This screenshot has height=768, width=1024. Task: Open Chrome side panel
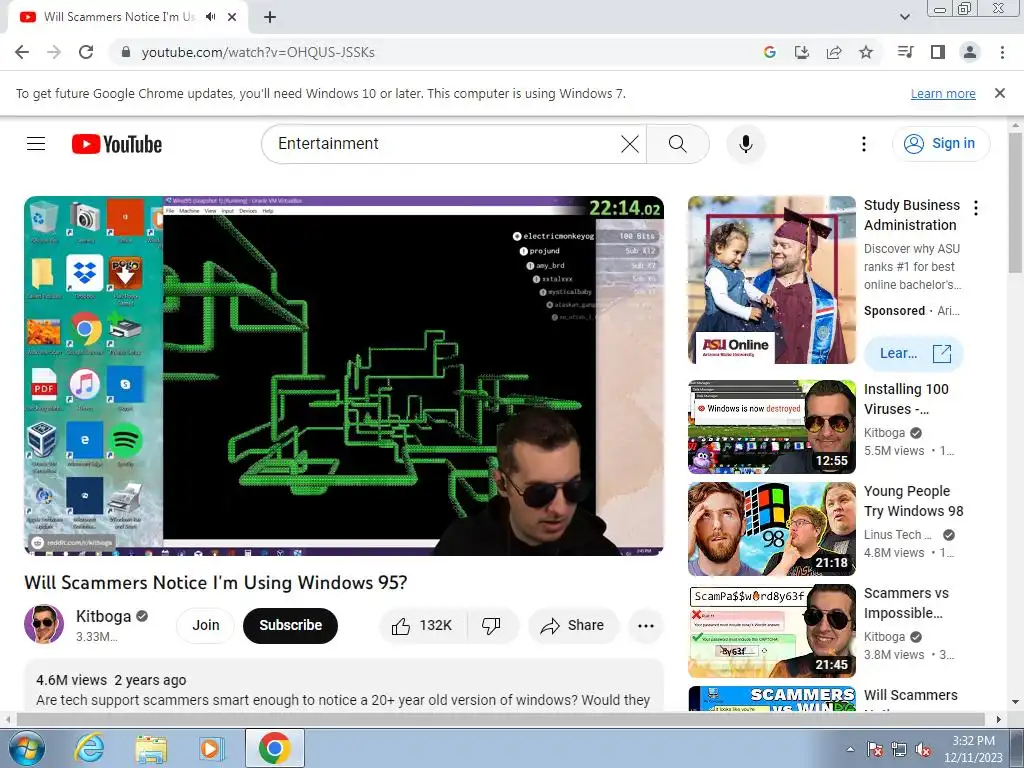[938, 52]
